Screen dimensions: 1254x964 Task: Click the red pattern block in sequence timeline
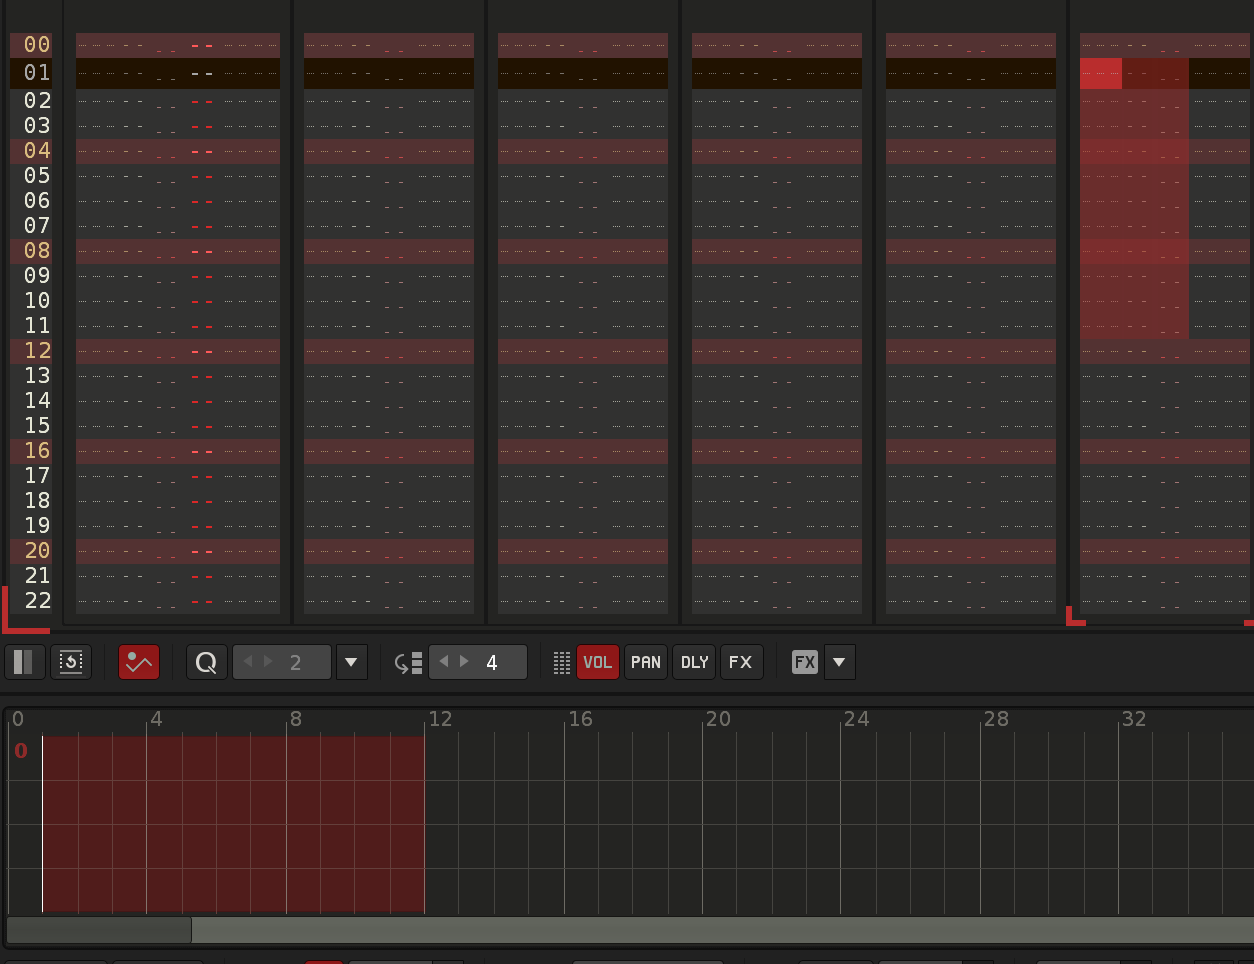tap(233, 824)
